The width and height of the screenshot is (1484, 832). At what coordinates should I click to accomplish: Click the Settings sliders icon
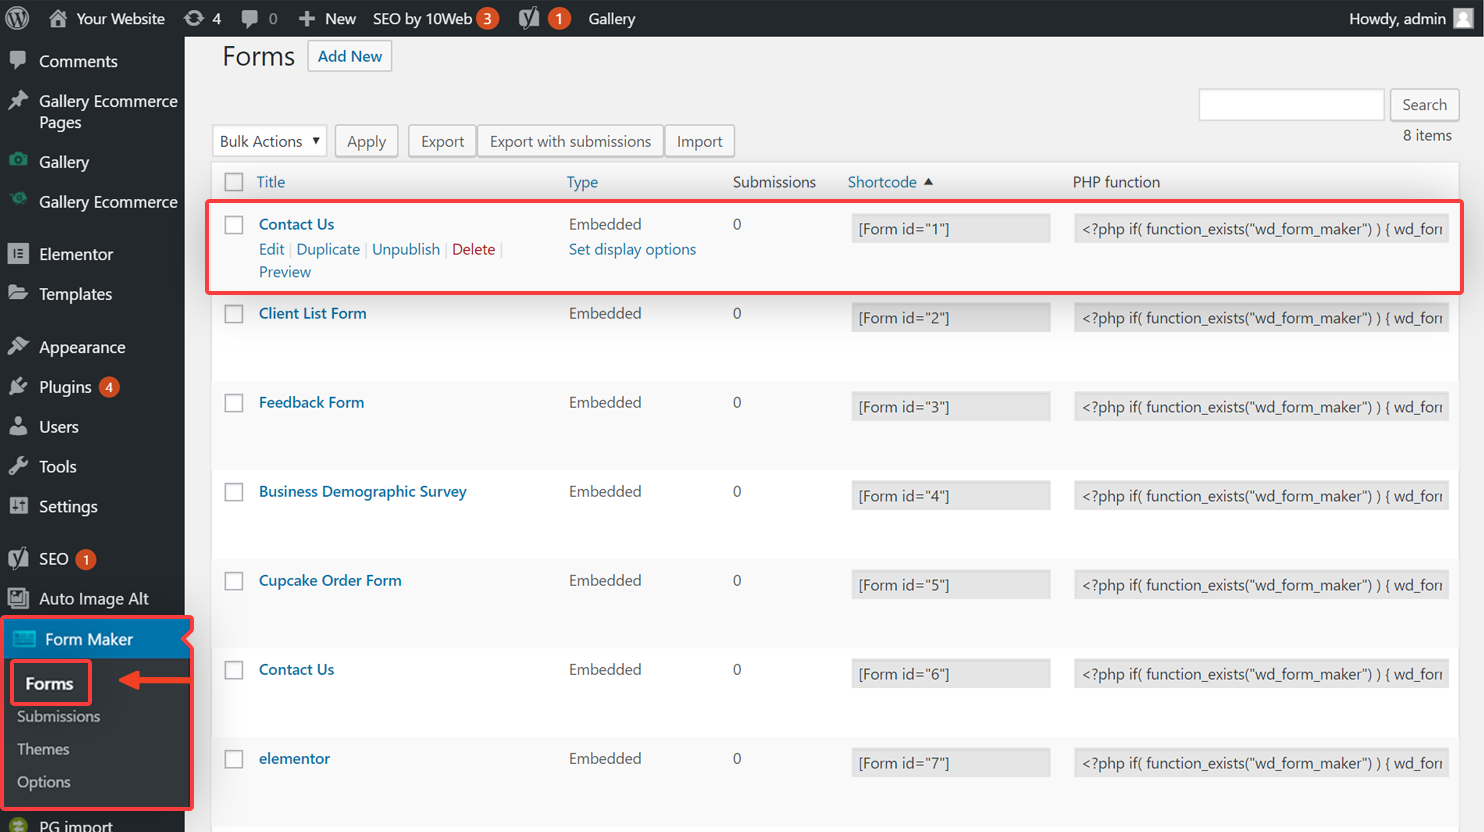pyautogui.click(x=18, y=506)
